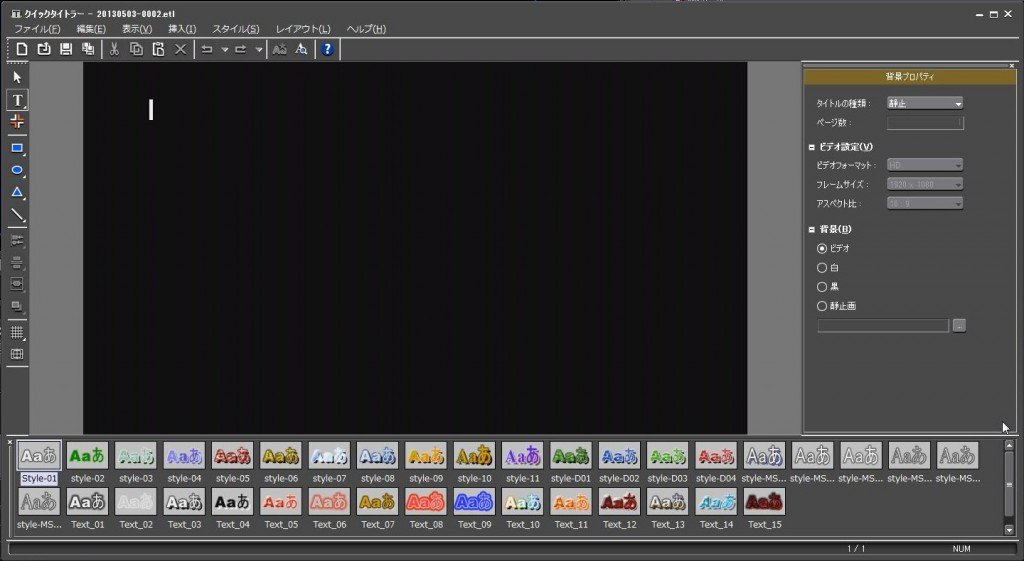The image size is (1024, 561).
Task: Click the still image path field
Action: click(x=883, y=325)
